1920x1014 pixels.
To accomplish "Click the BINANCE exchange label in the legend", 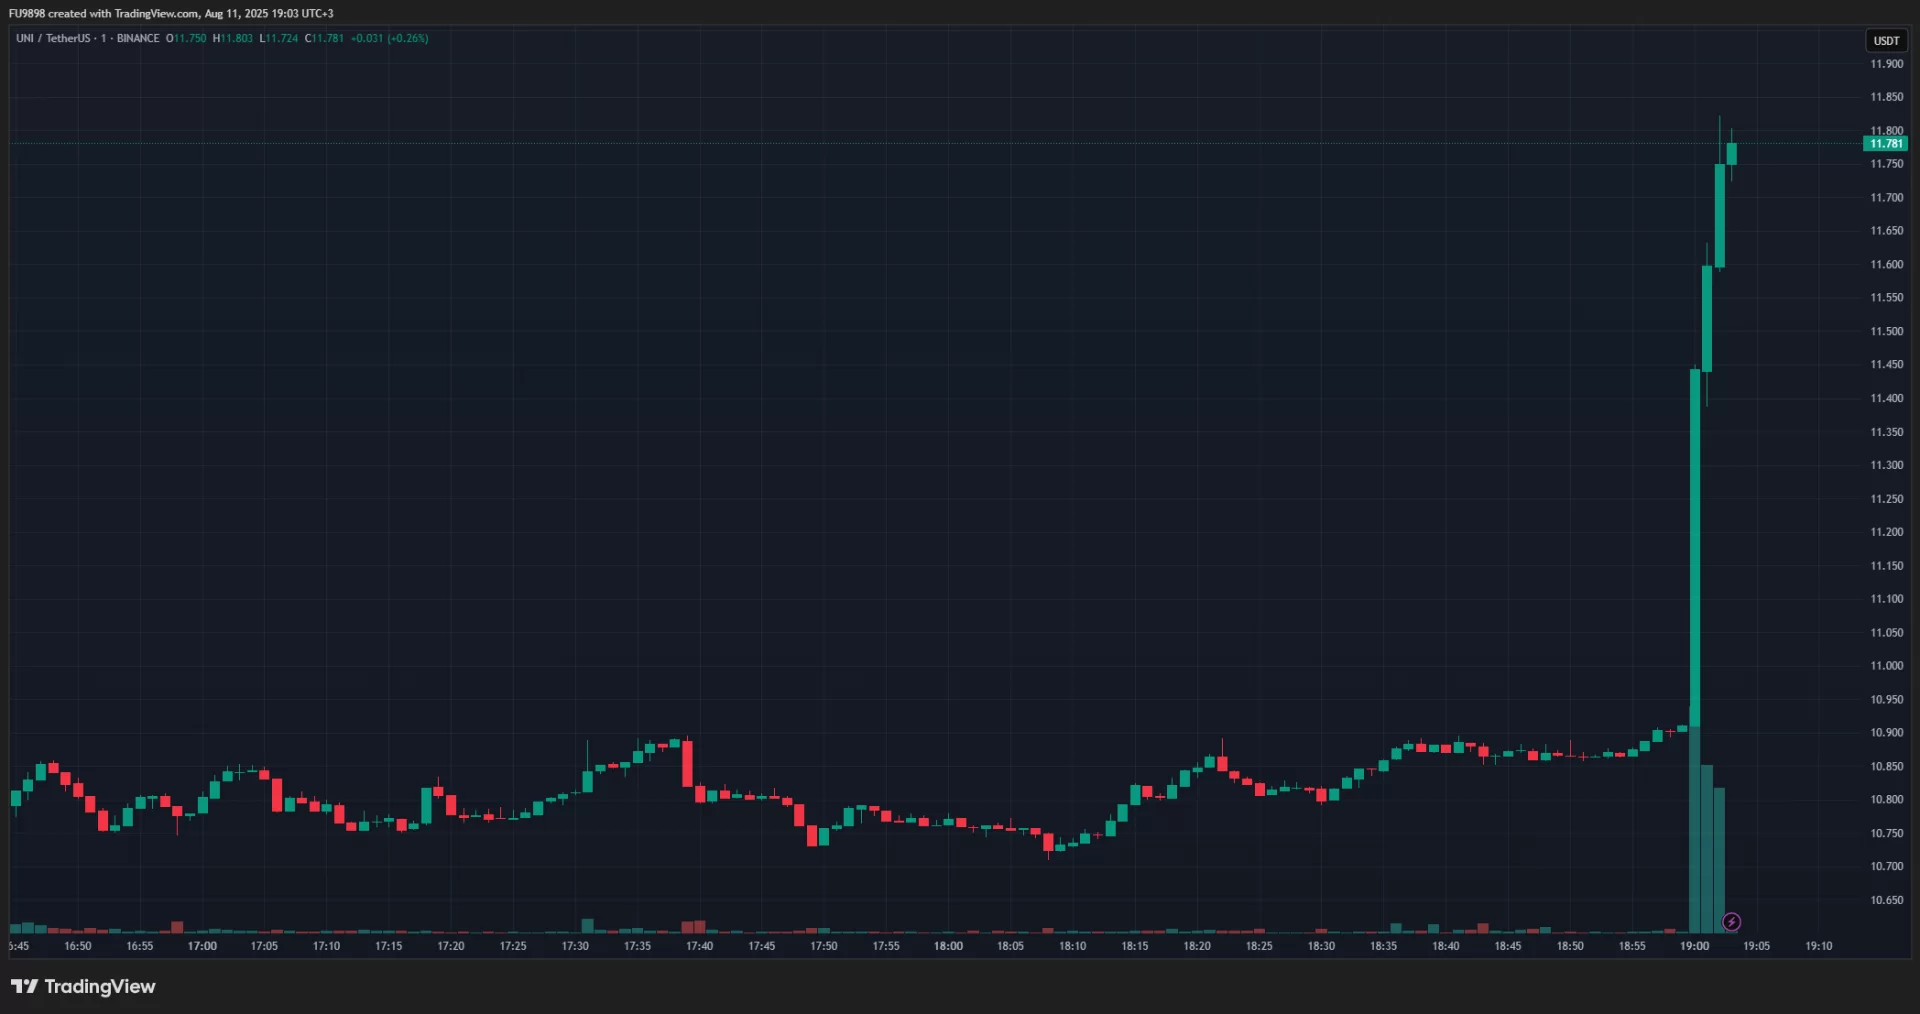I will coord(138,38).
